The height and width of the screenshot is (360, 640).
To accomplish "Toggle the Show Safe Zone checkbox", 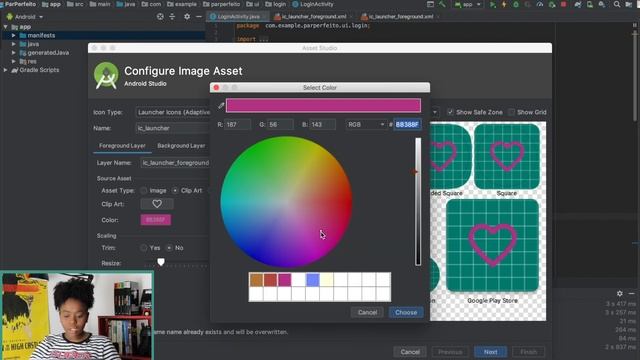I will pos(450,112).
